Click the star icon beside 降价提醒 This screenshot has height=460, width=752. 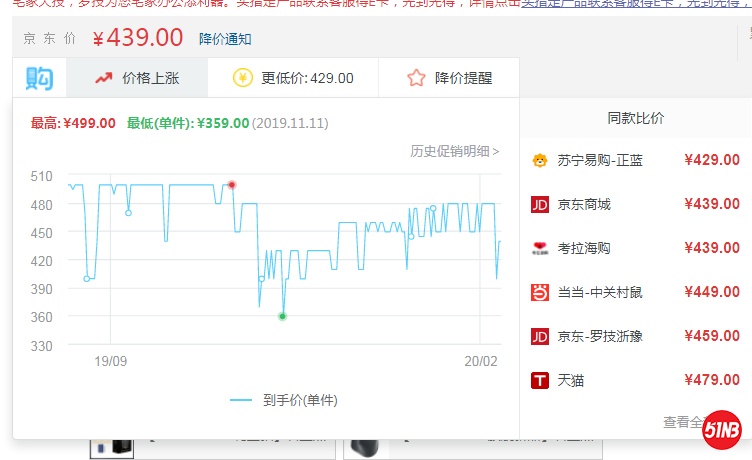416,78
